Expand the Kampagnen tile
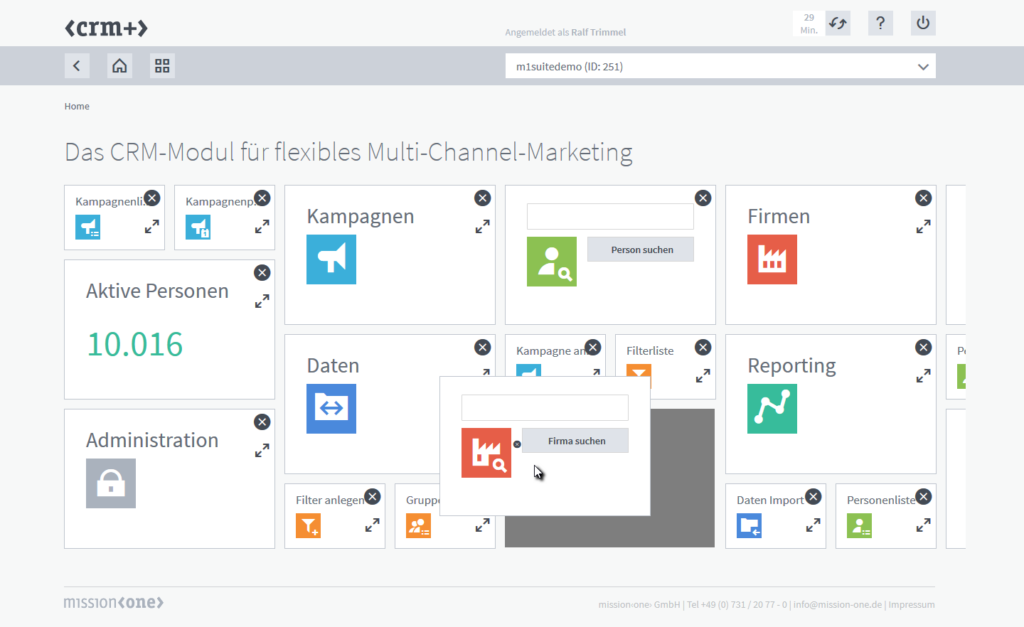The image size is (1024, 627). click(482, 227)
